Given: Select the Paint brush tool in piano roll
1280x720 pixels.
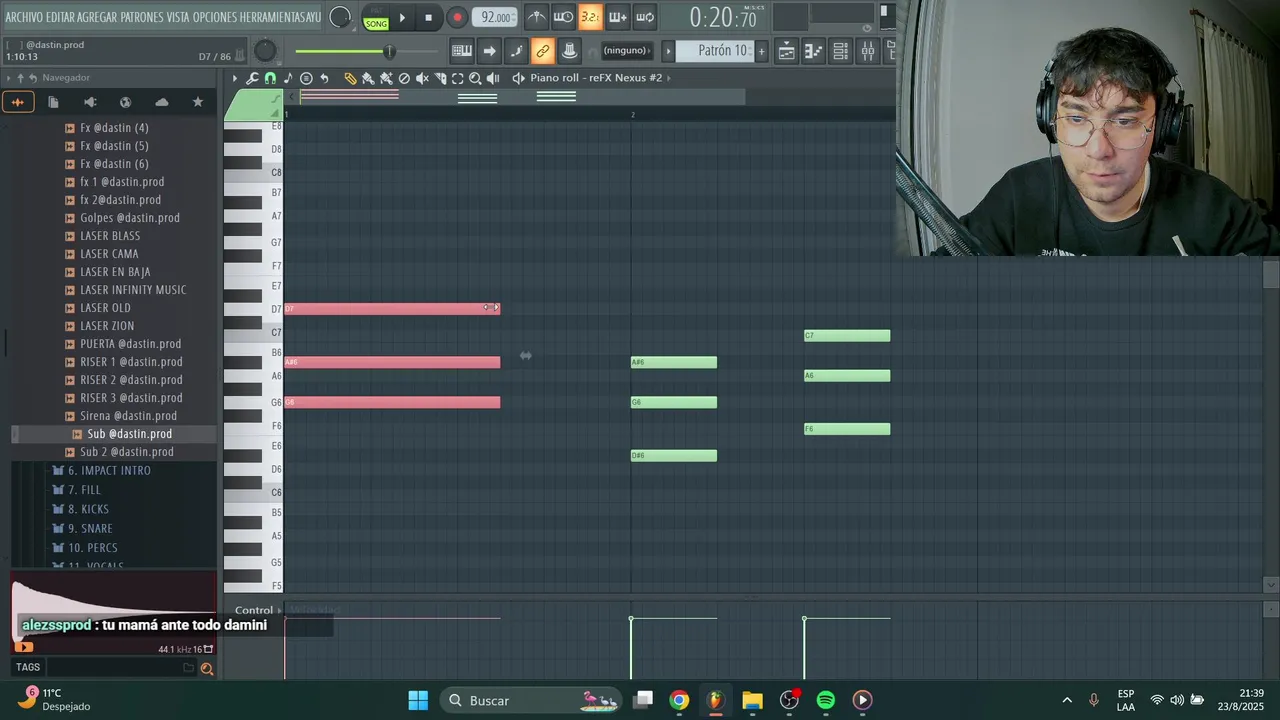Looking at the screenshot, I should tap(368, 78).
